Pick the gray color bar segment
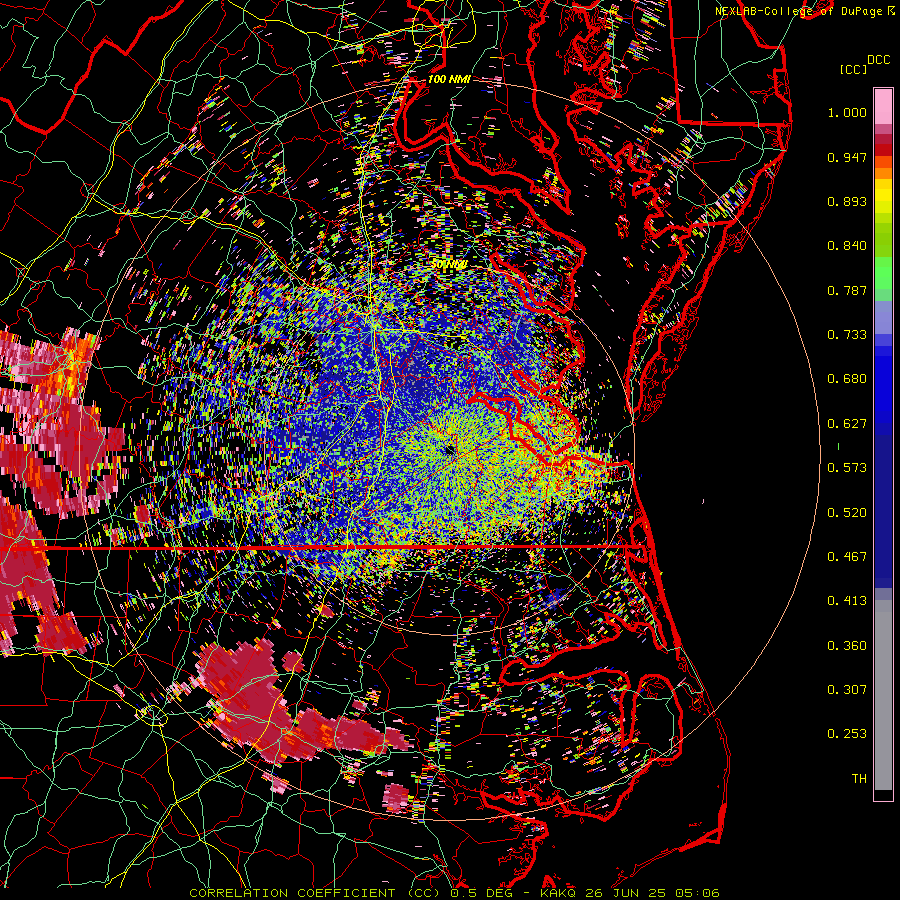This screenshot has width=900, height=900. (x=883, y=695)
